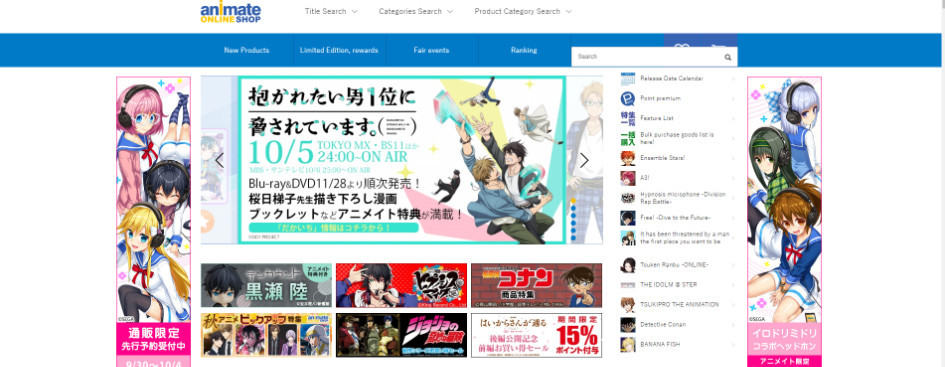Open the Release Date Calendar link

671,78
